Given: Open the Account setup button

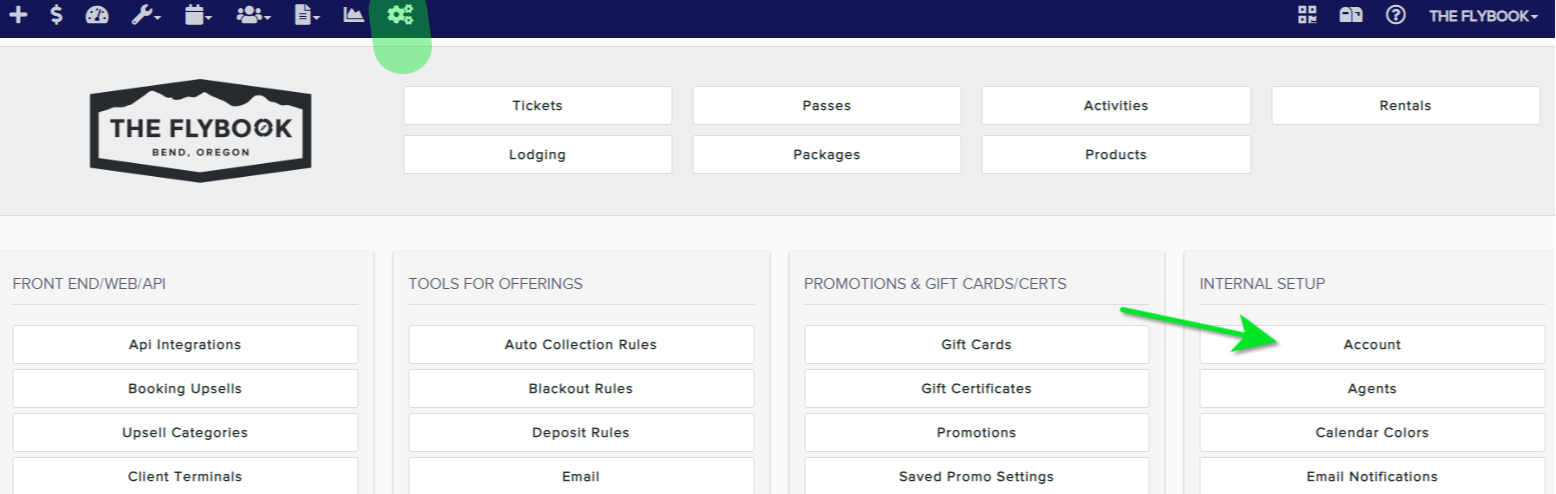Looking at the screenshot, I should pos(1372,344).
